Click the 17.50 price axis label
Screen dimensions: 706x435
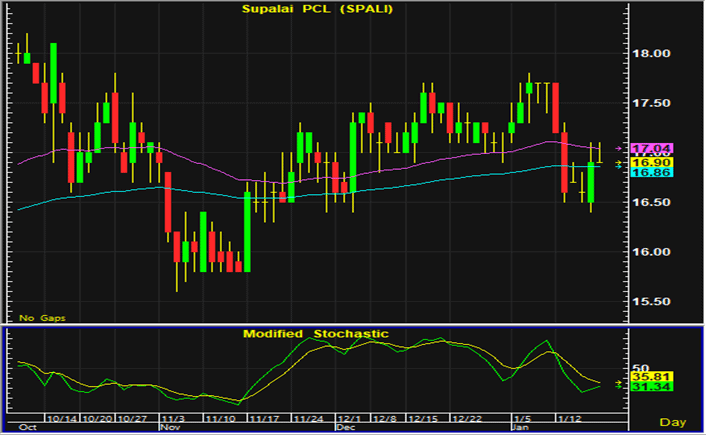[653, 103]
